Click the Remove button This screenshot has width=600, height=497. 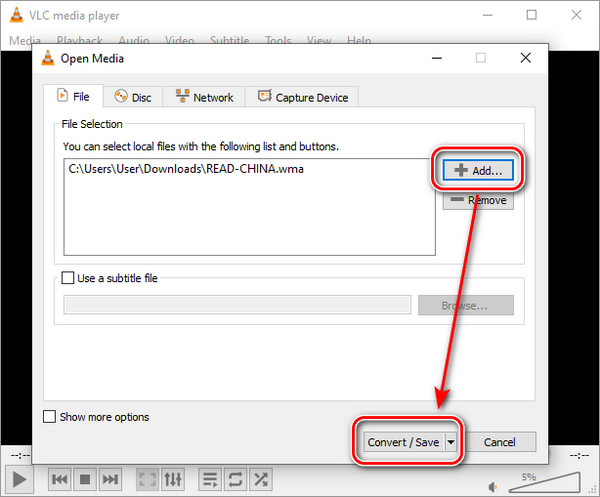coord(478,200)
